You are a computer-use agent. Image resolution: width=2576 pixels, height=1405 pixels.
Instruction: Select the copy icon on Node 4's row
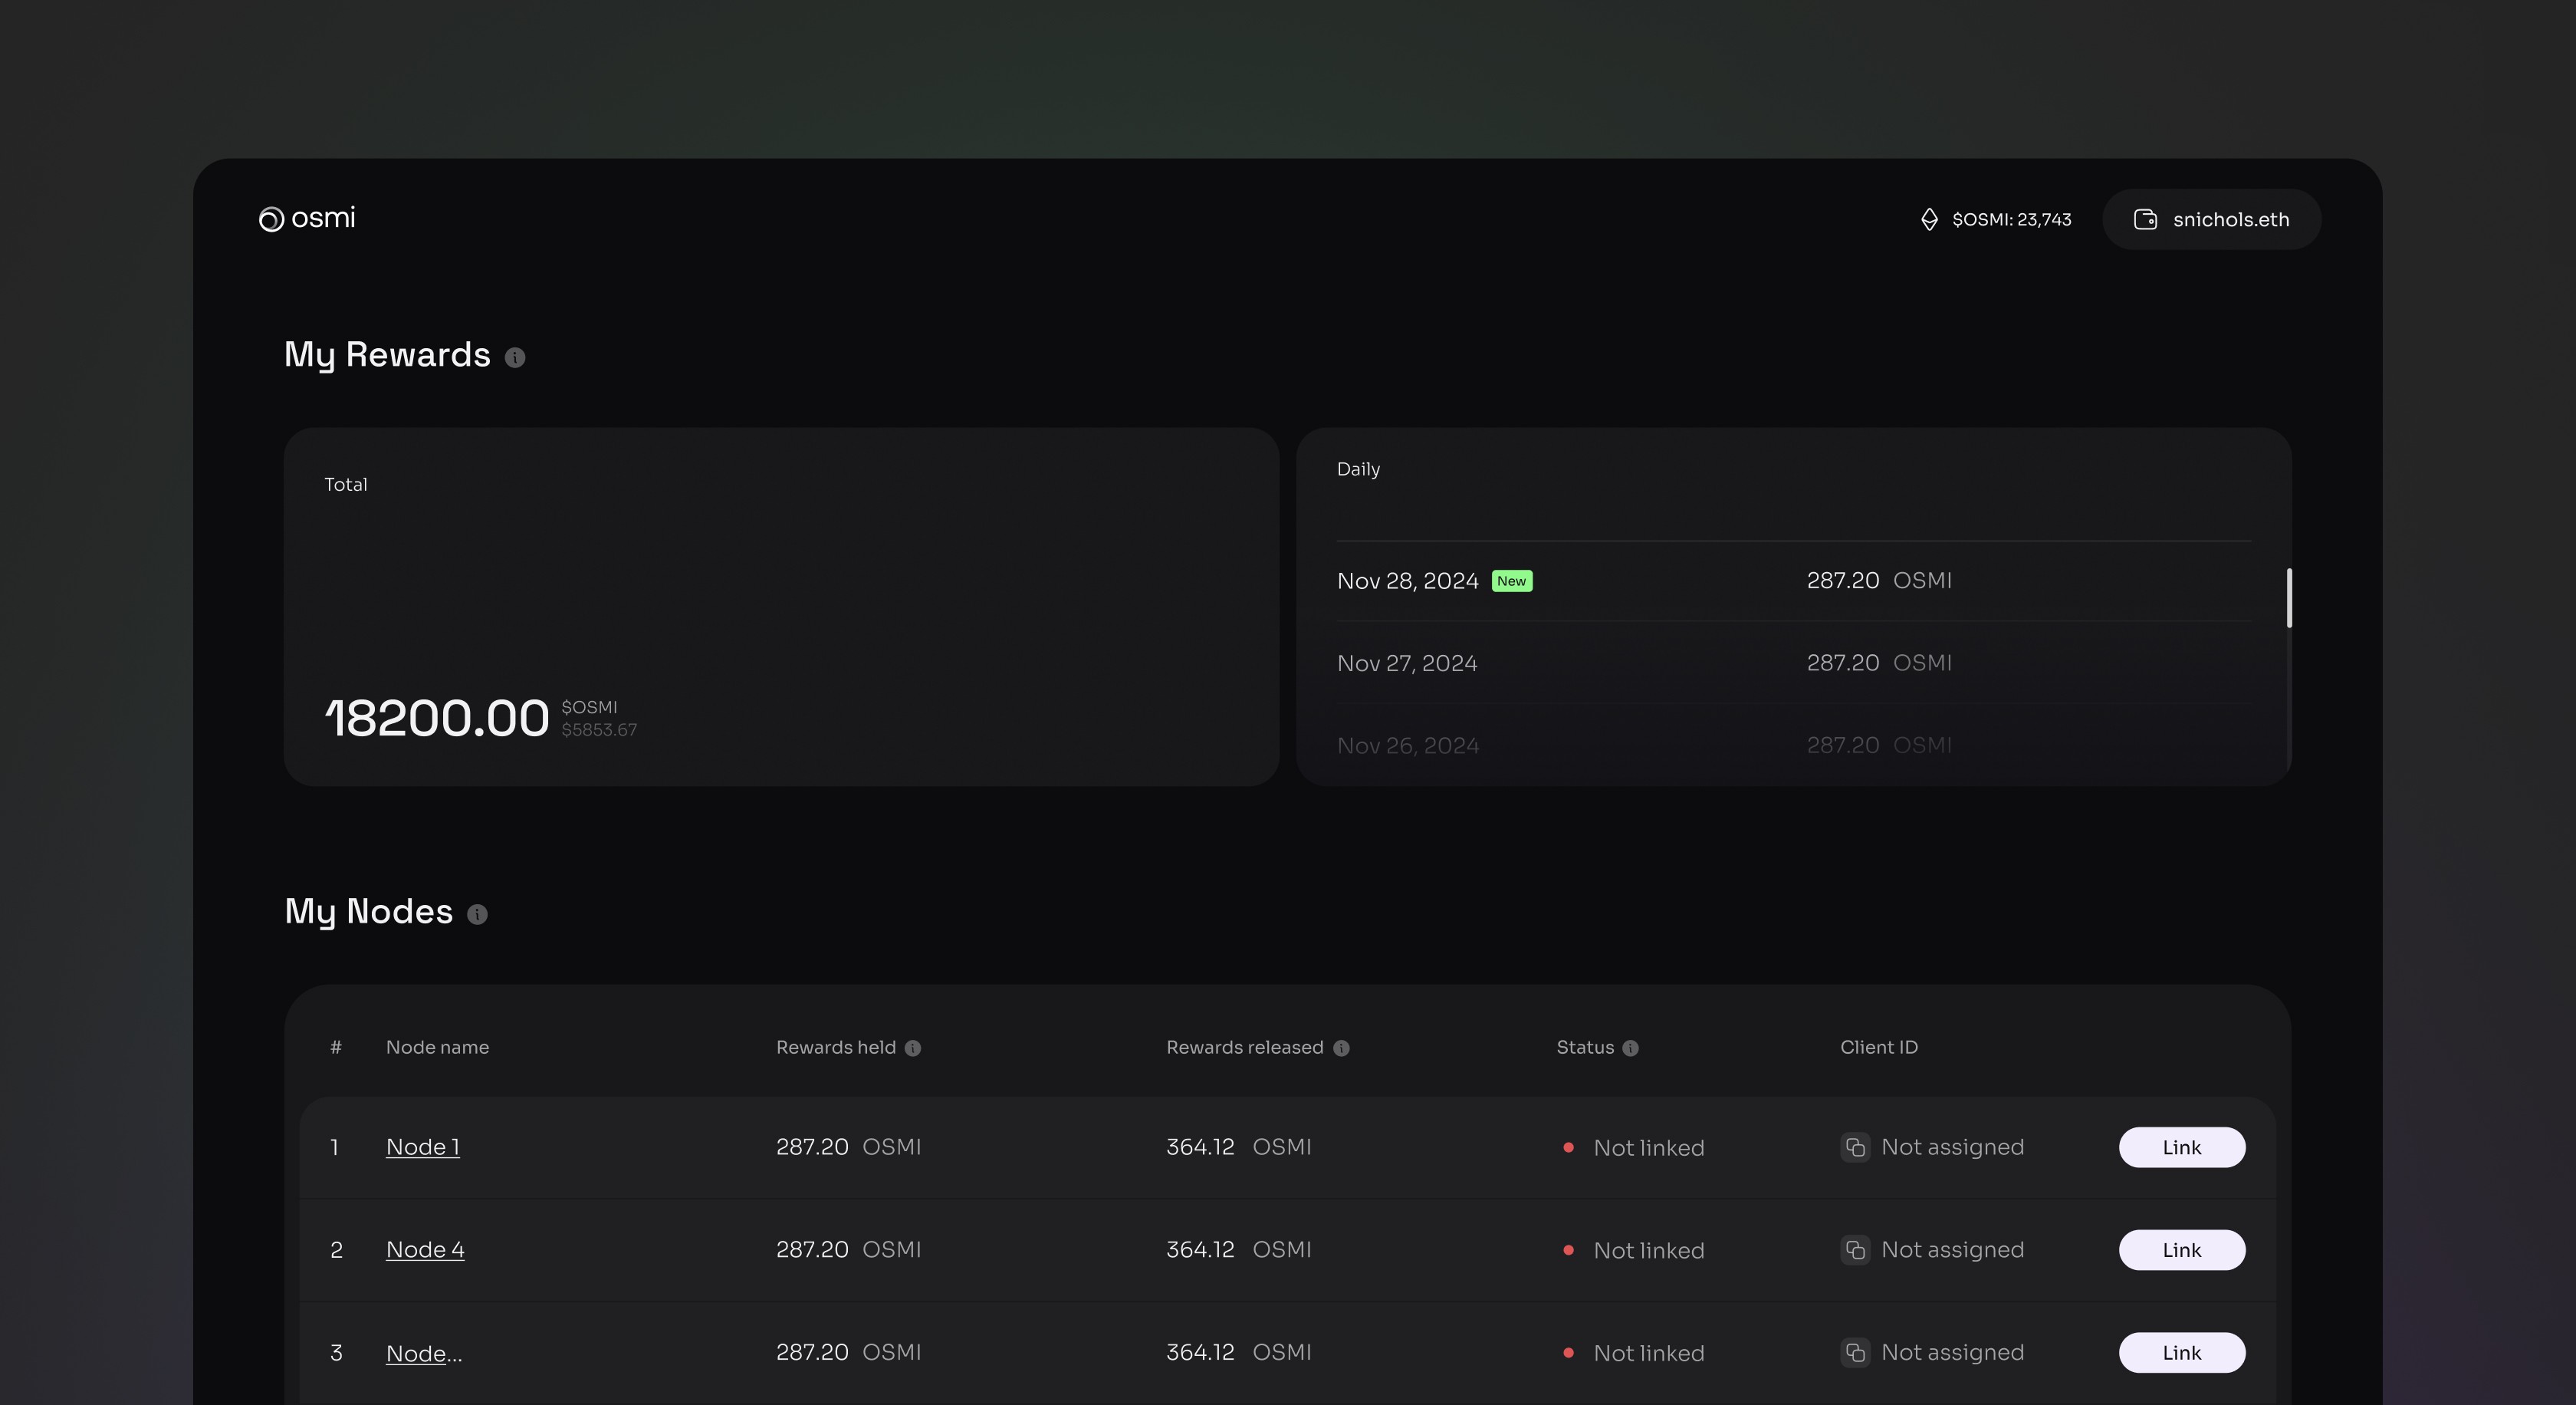(x=1855, y=1250)
